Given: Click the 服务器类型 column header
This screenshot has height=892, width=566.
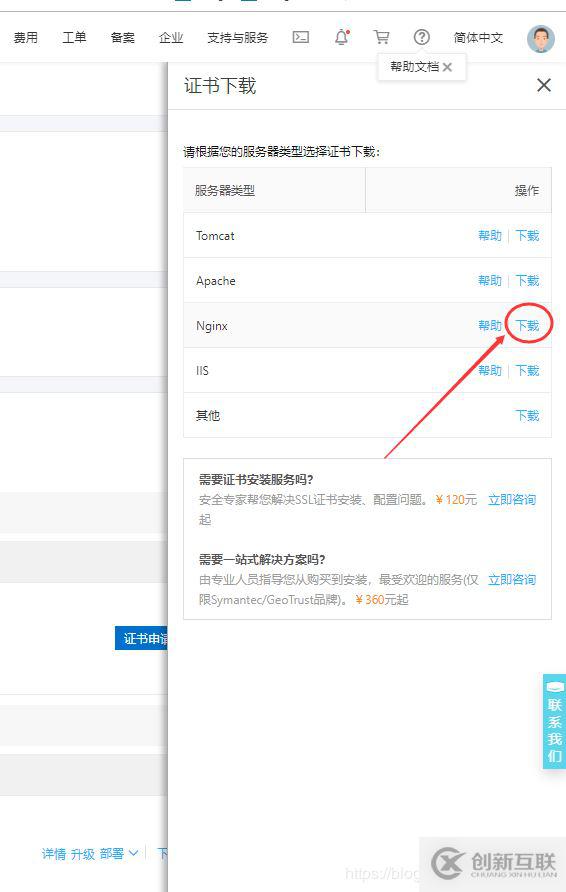Looking at the screenshot, I should click(x=225, y=191).
